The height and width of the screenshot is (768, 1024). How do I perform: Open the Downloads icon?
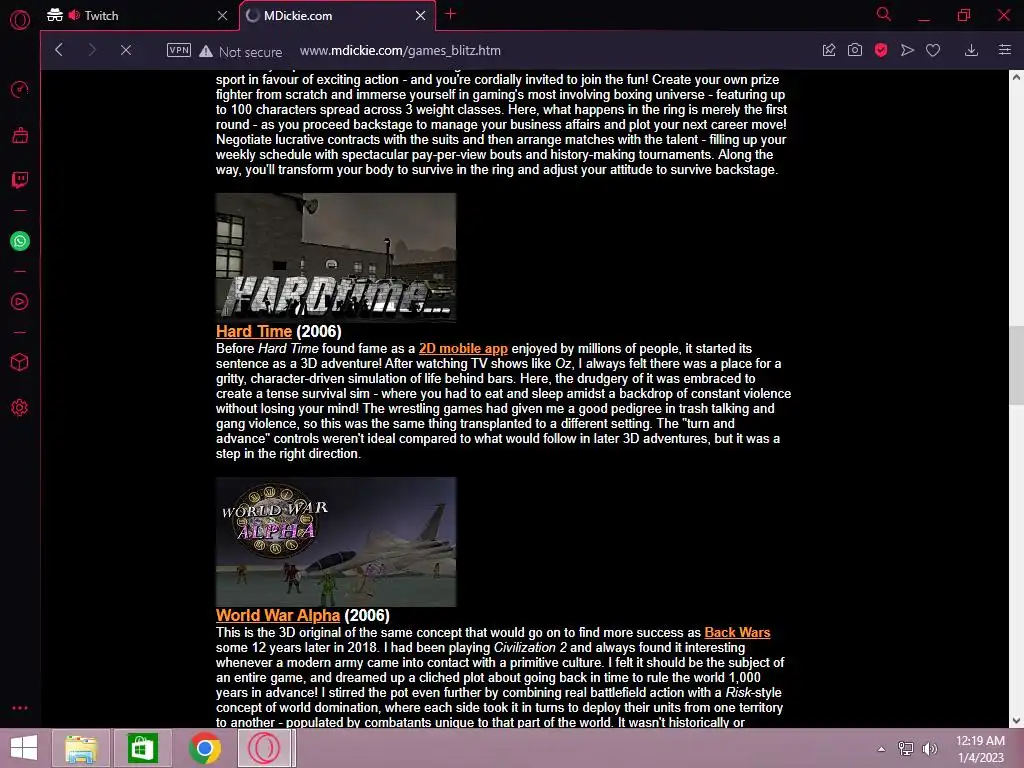972,50
